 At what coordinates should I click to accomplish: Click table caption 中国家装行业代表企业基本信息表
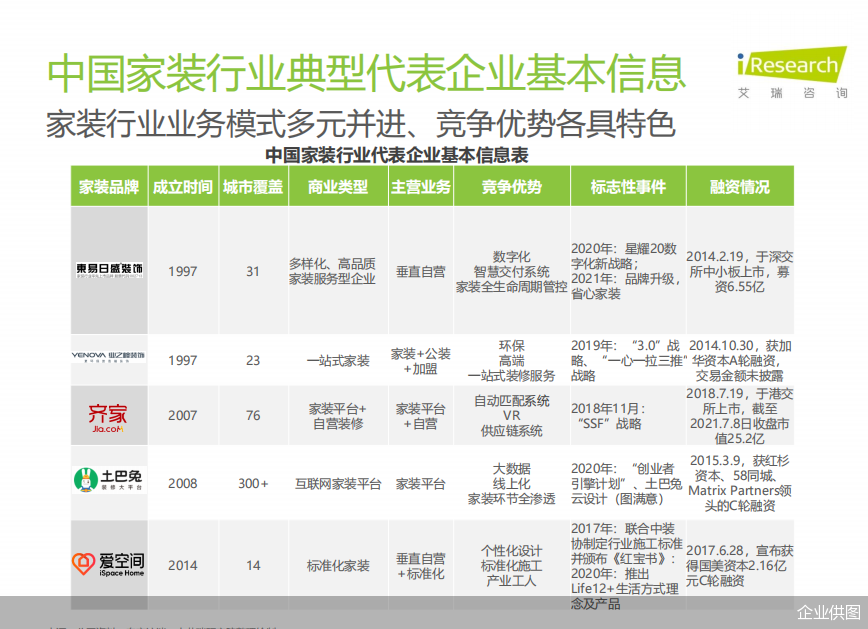396,155
